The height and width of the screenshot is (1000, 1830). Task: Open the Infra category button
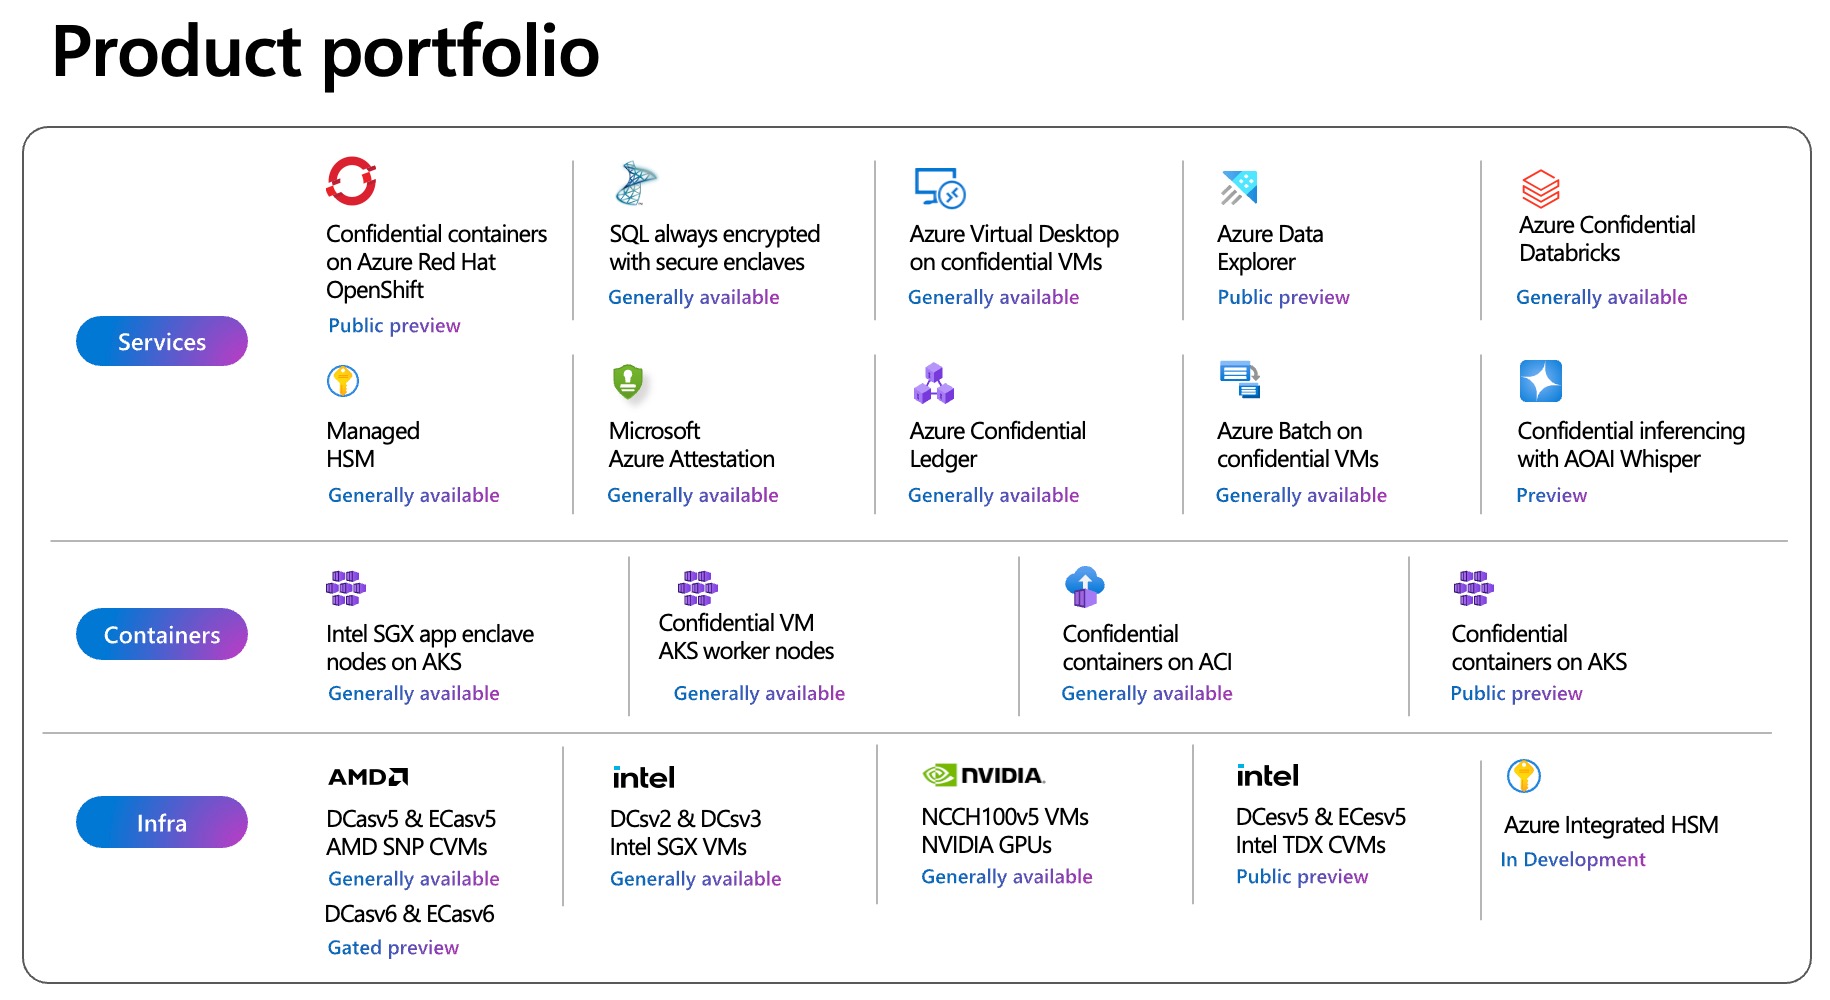[162, 822]
